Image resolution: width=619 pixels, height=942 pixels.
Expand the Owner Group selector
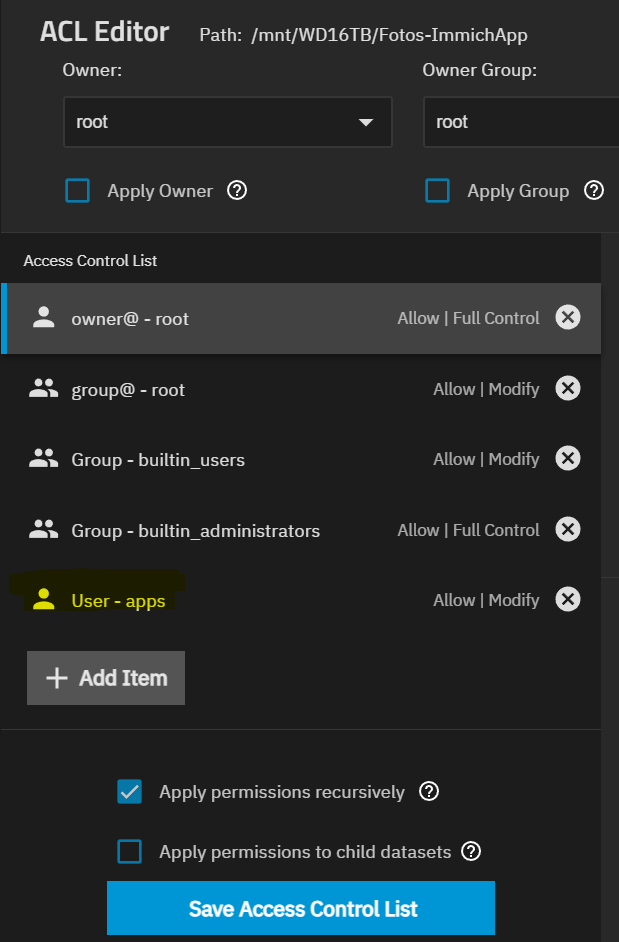(x=520, y=122)
